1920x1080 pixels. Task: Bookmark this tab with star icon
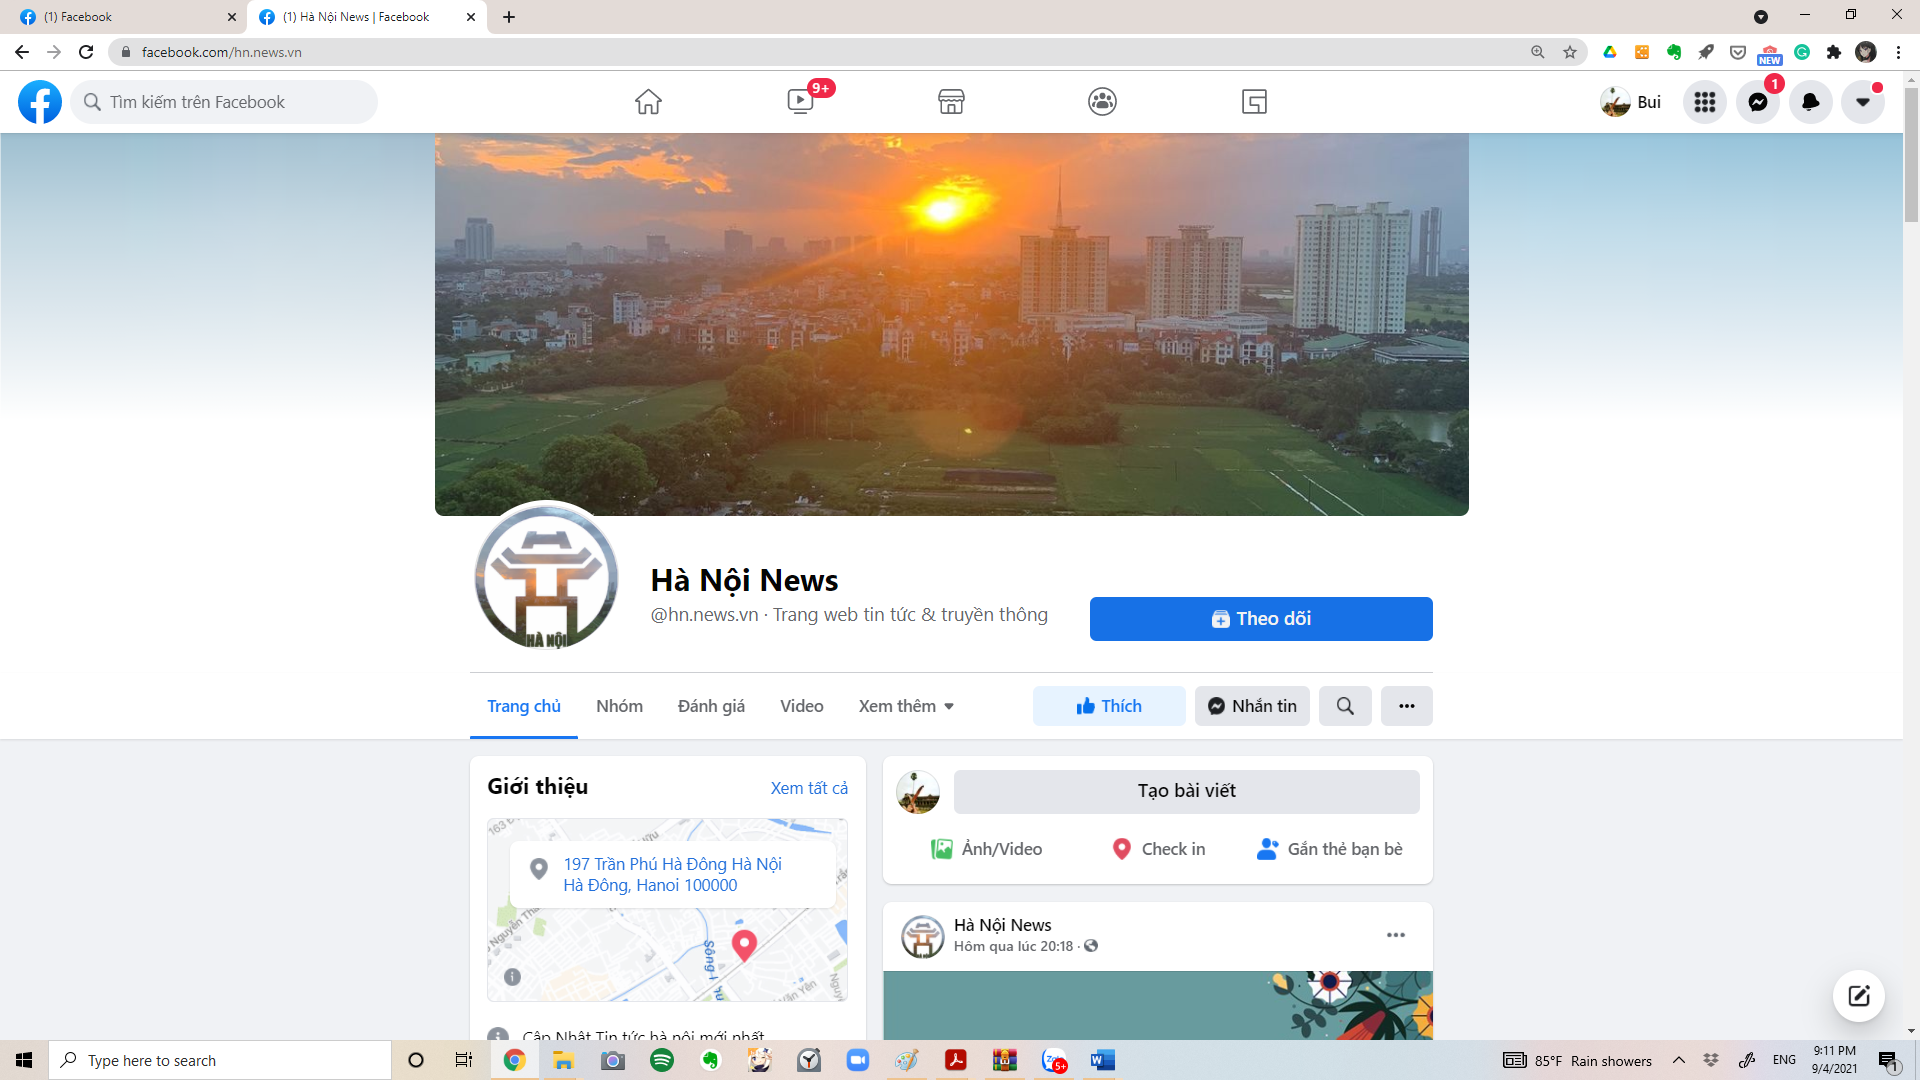(x=1570, y=52)
